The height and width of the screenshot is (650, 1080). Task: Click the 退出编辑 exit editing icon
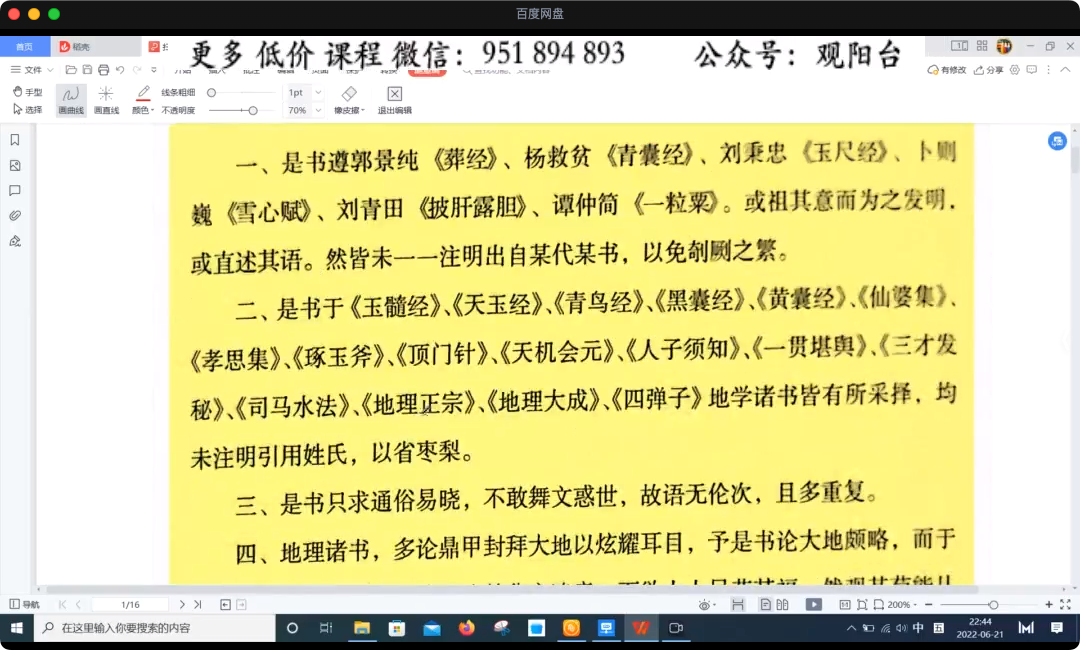(394, 99)
